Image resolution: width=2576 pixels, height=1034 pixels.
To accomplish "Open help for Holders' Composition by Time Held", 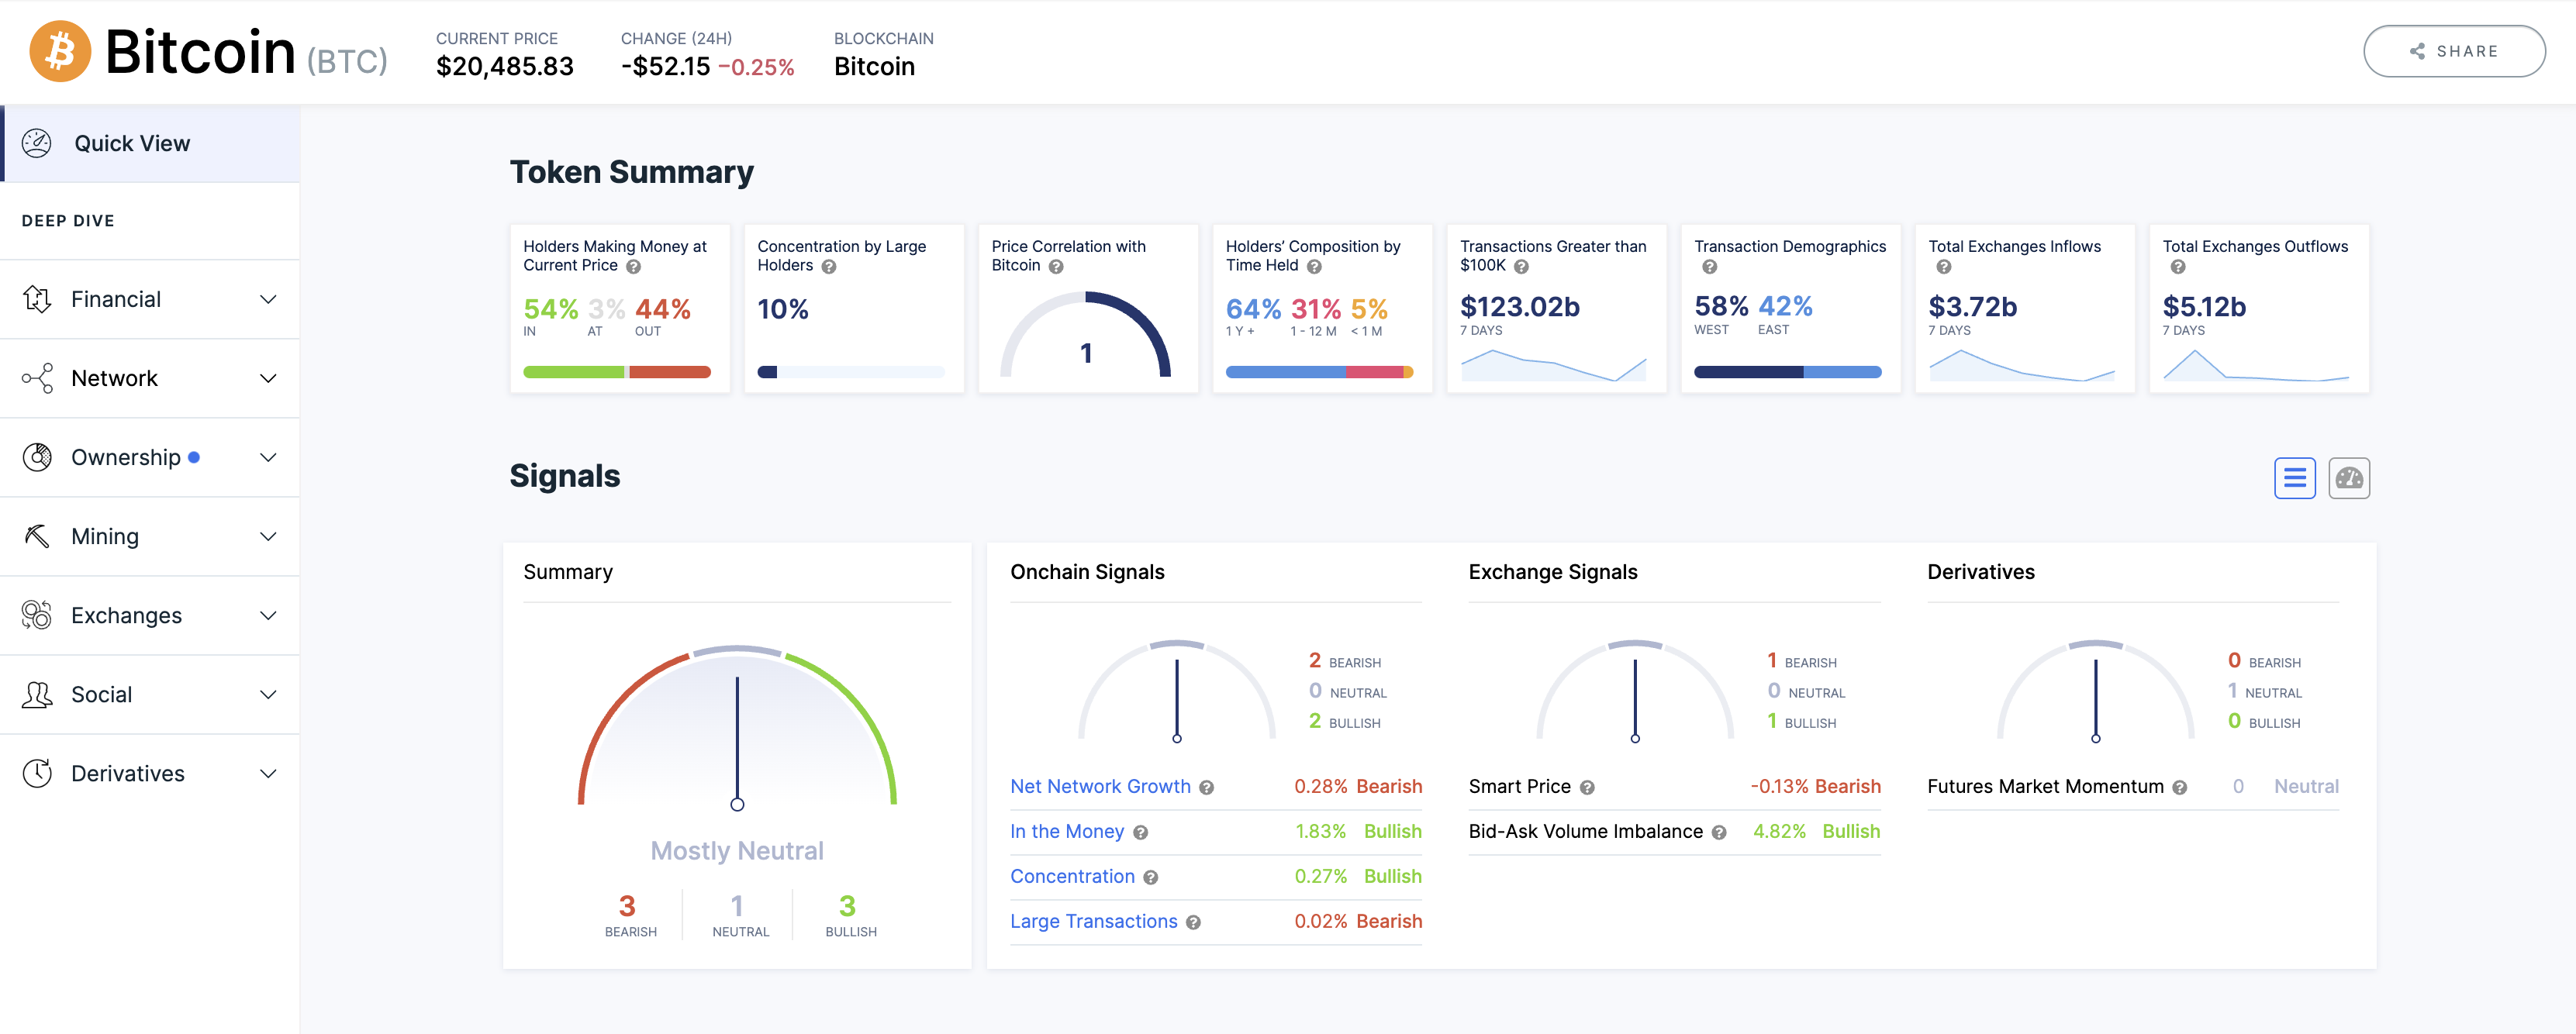I will 1314,267.
